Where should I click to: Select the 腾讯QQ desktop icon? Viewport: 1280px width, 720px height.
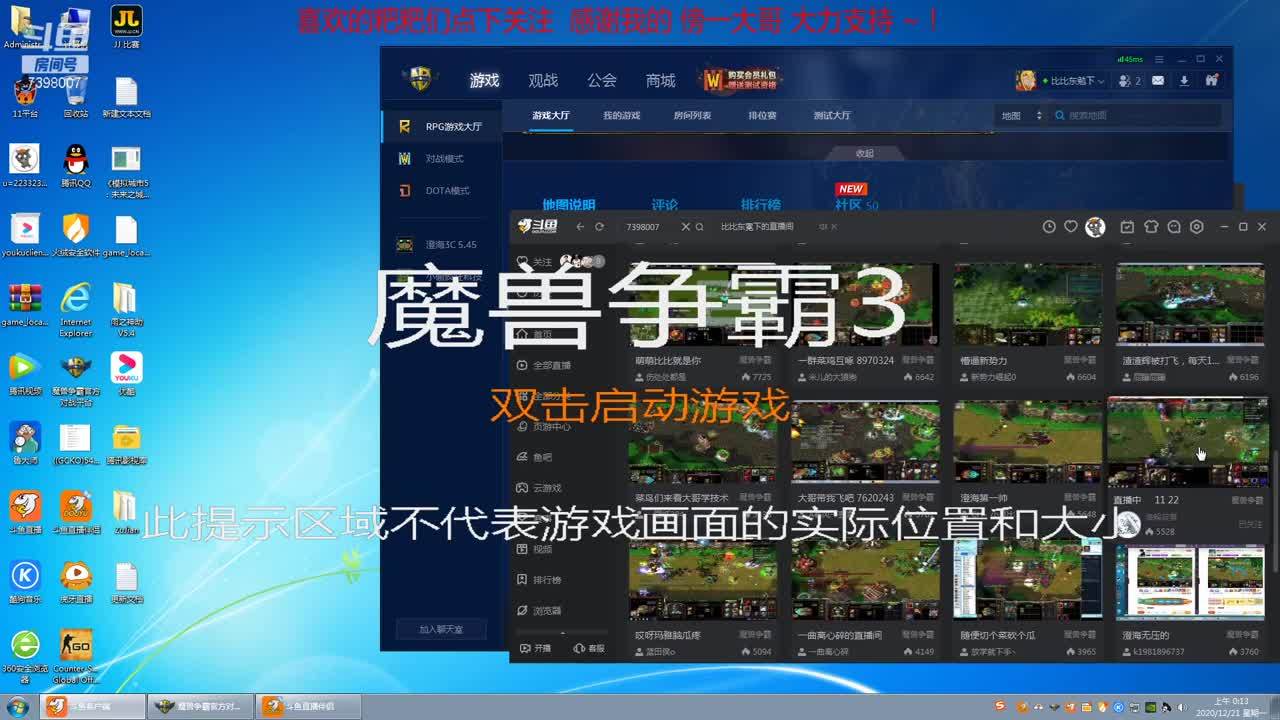pos(76,165)
